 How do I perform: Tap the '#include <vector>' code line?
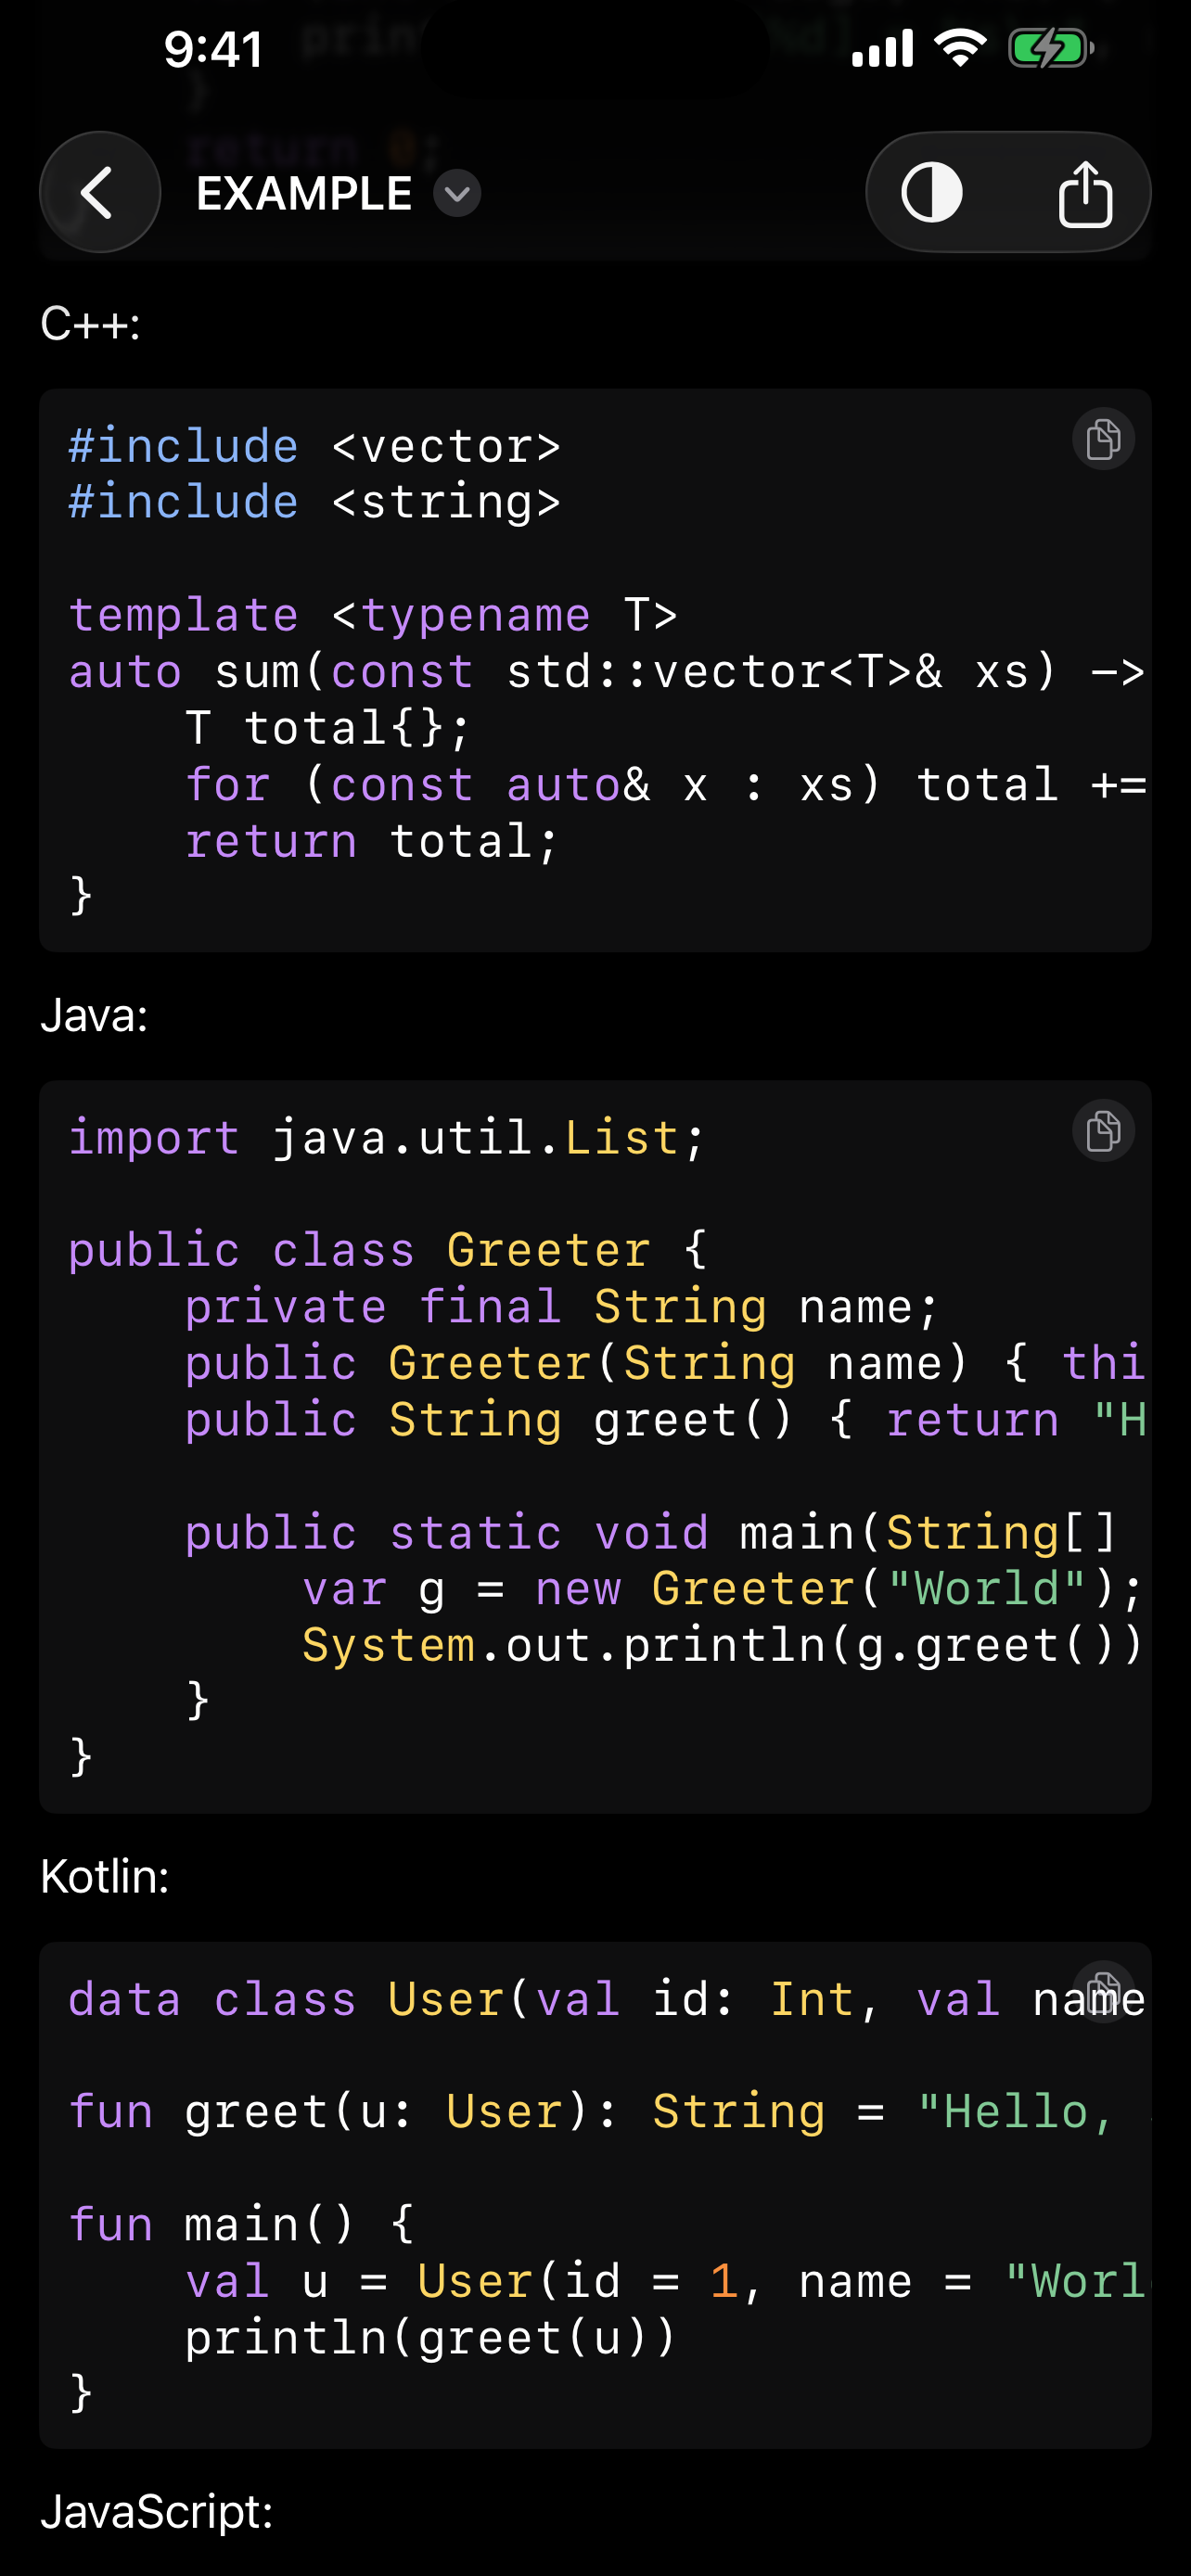(314, 446)
